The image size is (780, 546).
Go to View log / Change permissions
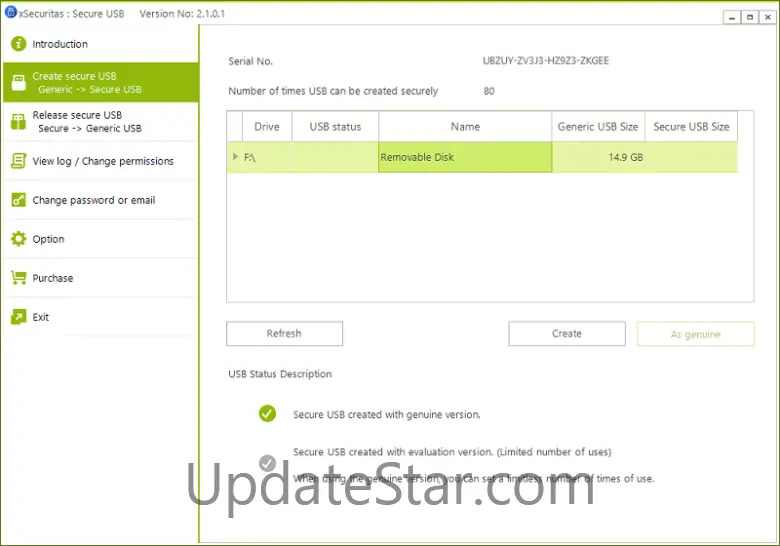(x=100, y=161)
